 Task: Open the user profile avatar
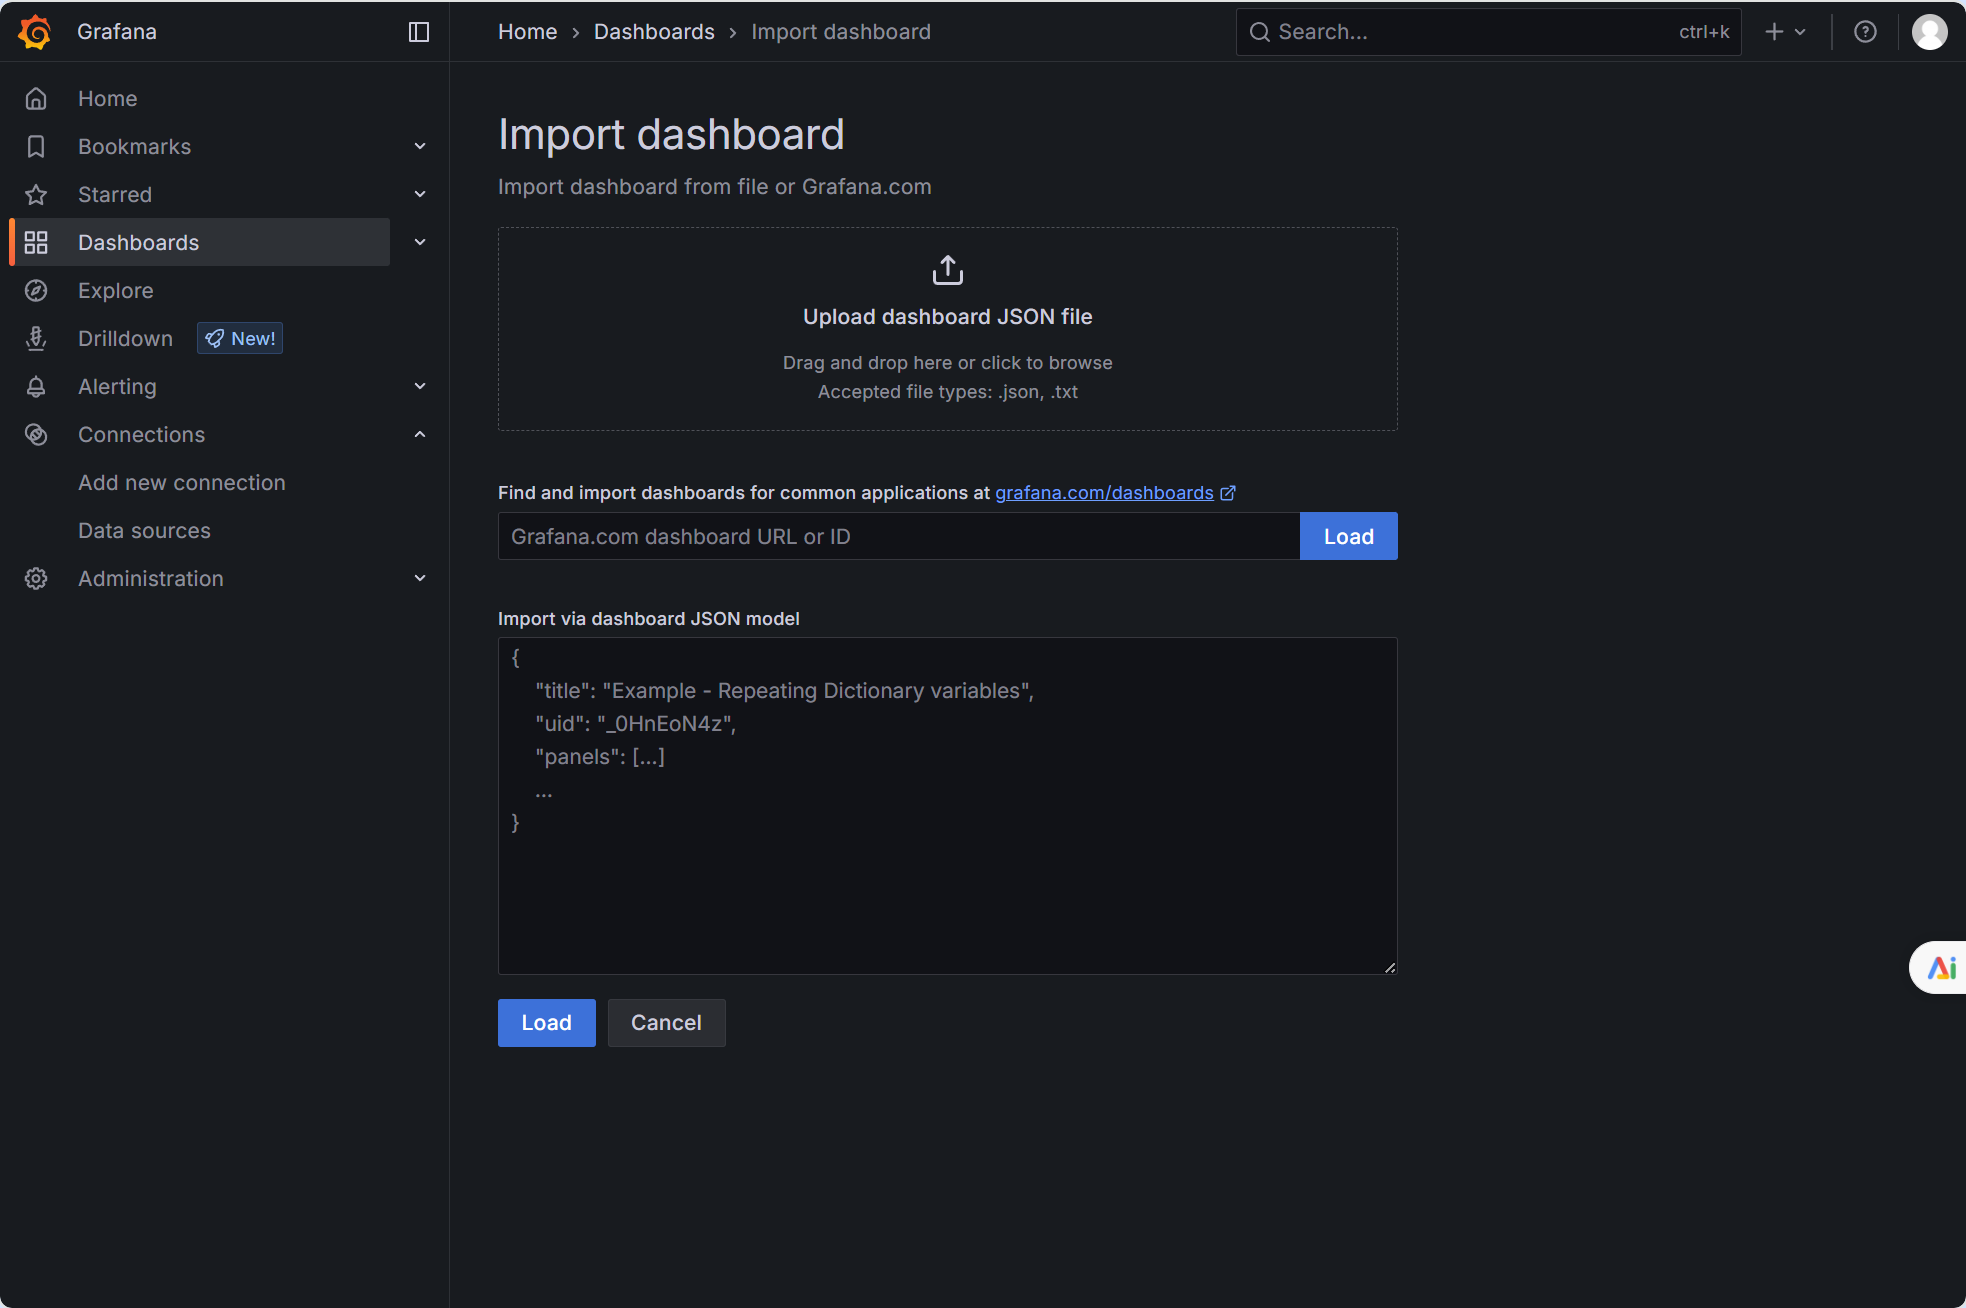1929,32
